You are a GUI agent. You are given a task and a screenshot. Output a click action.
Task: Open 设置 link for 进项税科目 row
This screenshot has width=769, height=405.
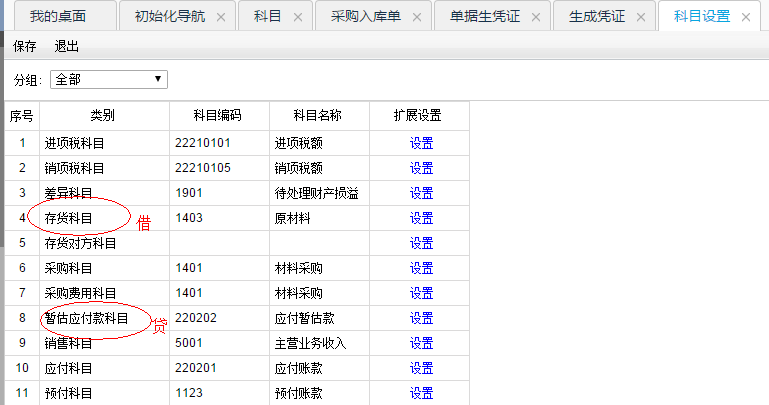click(421, 143)
